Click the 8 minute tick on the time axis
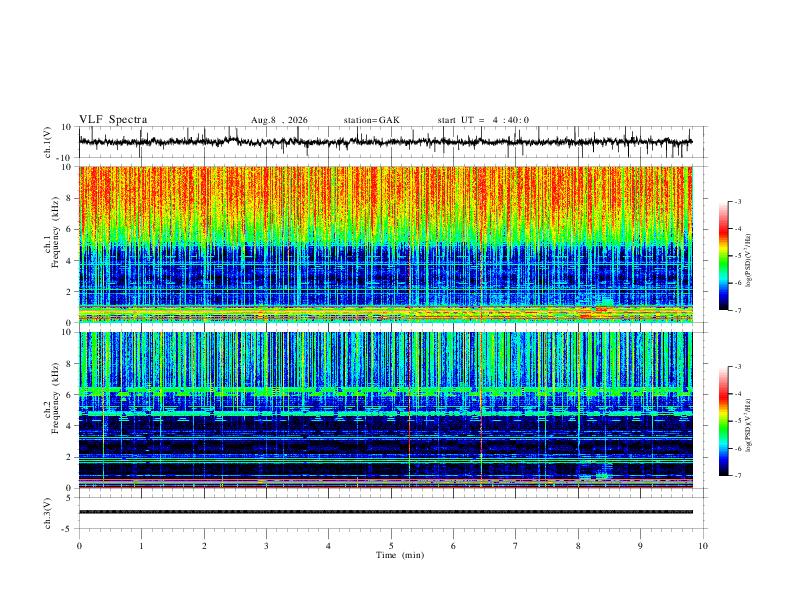Image resolution: width=792 pixels, height=612 pixels. pos(578,546)
